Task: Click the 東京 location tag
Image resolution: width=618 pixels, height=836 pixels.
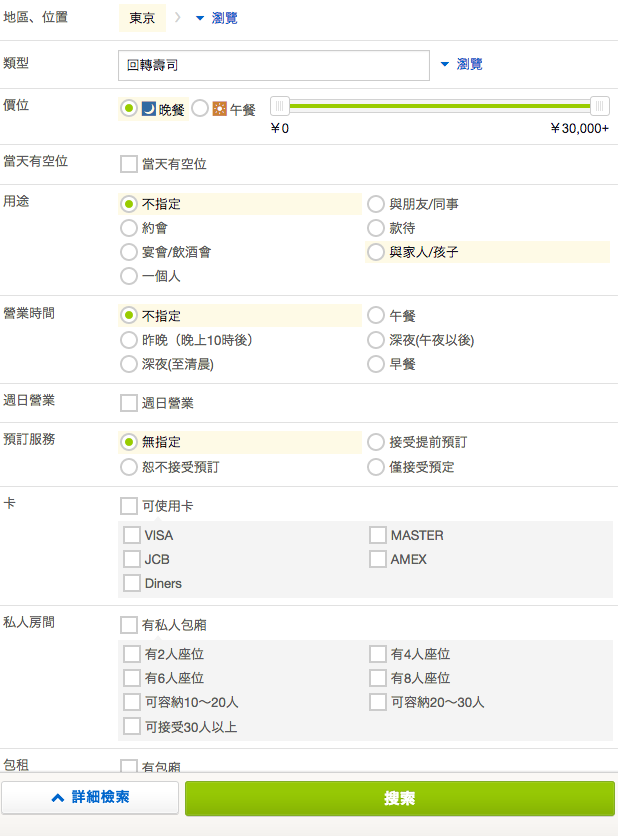Action: click(x=142, y=18)
